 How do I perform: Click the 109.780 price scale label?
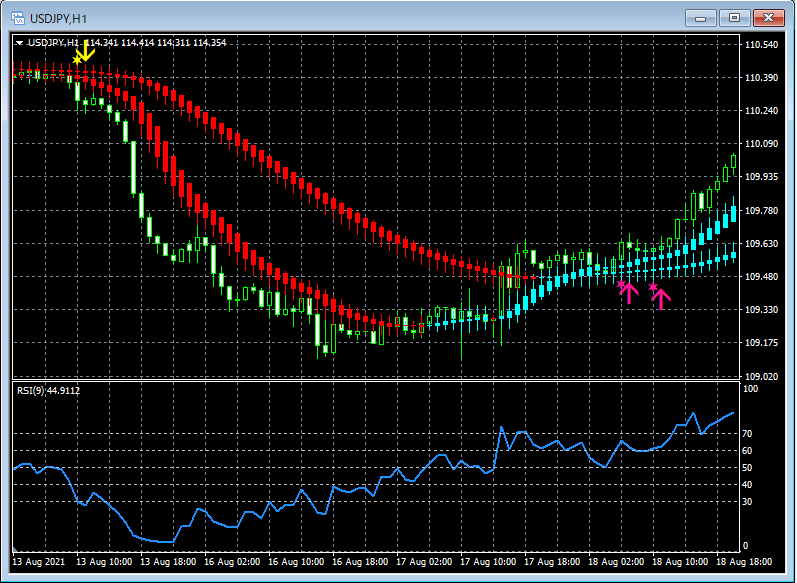pyautogui.click(x=761, y=210)
